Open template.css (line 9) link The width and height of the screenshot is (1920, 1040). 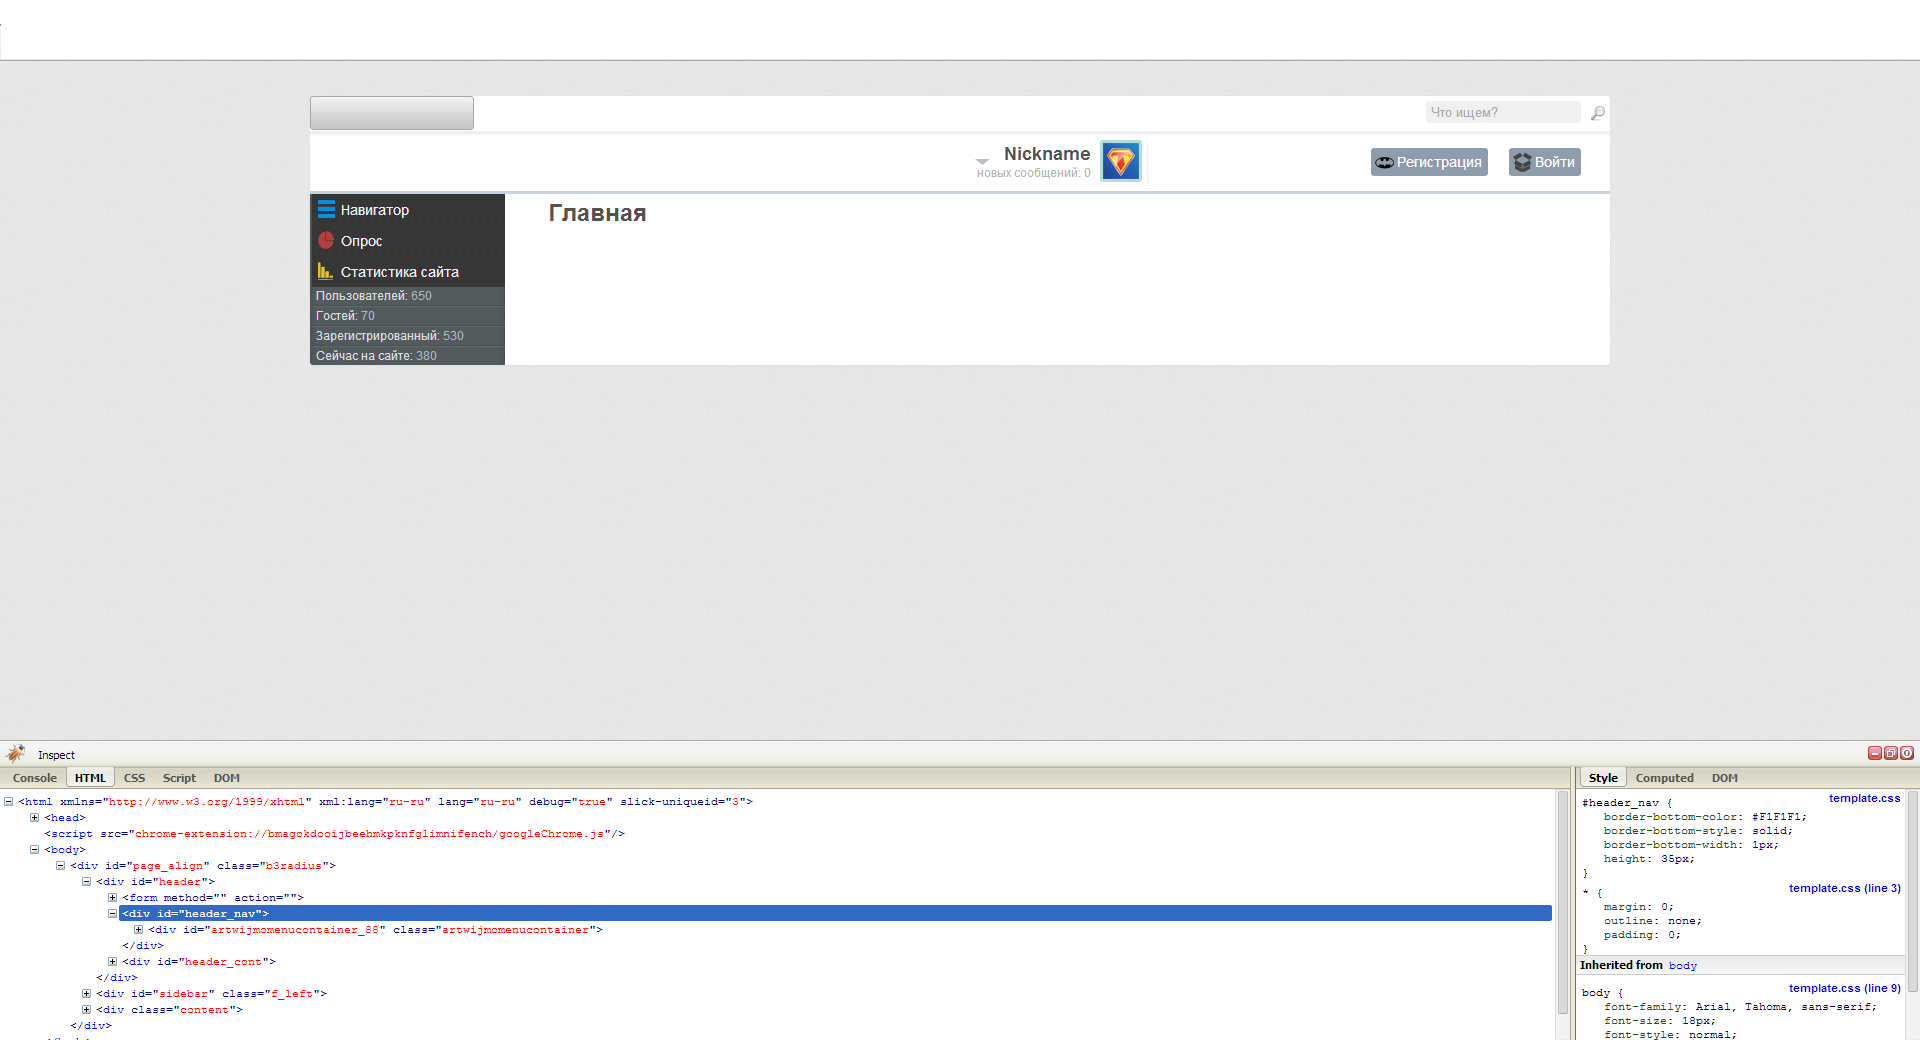pyautogui.click(x=1845, y=988)
